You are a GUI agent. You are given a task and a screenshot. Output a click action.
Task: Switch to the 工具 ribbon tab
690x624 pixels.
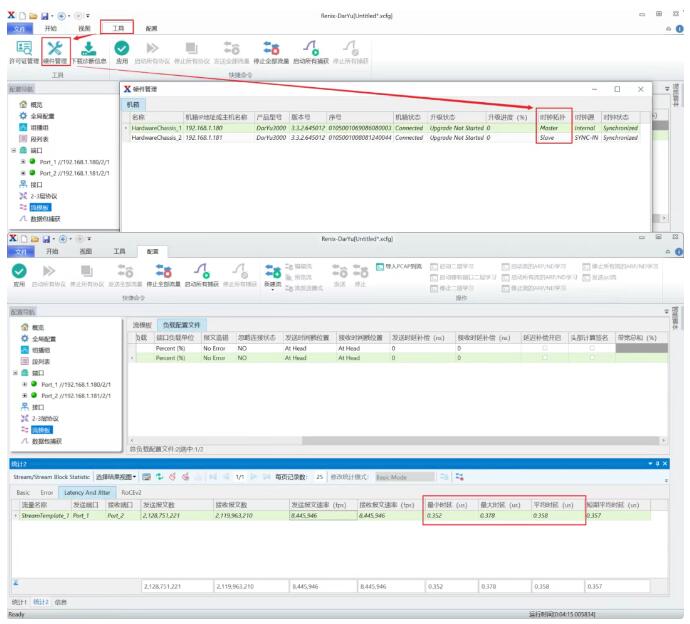(x=116, y=28)
